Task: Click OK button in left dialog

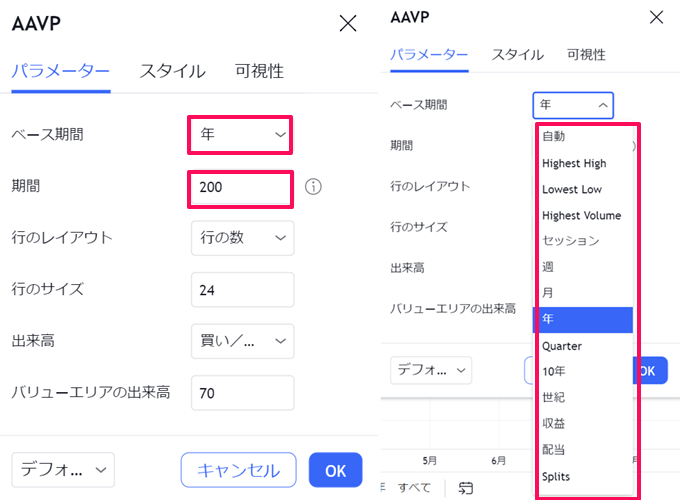Action: pyautogui.click(x=335, y=470)
